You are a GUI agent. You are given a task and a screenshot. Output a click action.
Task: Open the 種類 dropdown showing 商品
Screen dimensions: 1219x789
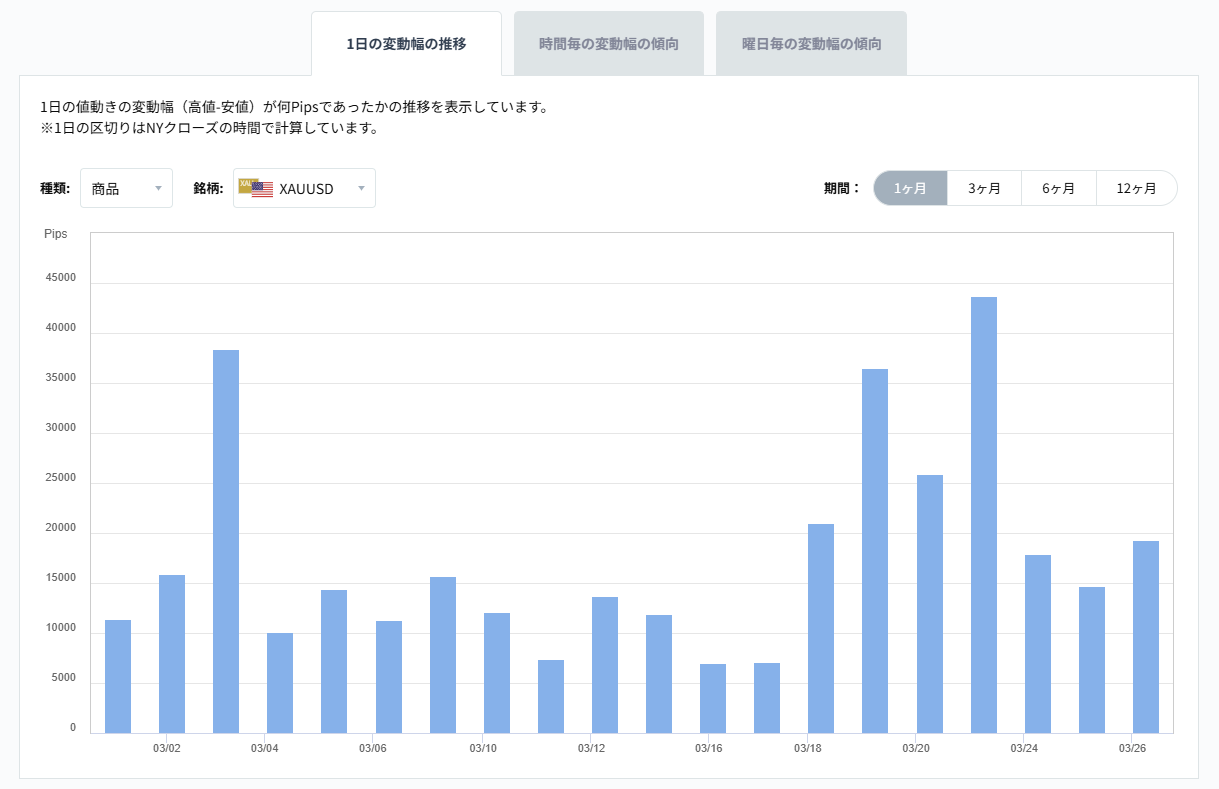[126, 187]
